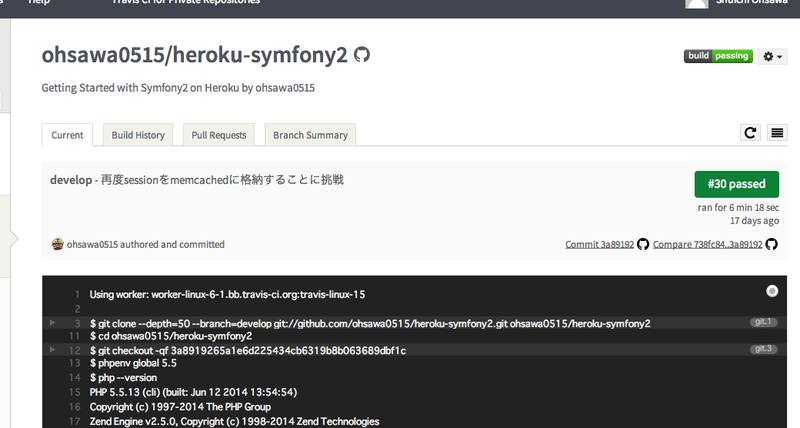Screen dimensions: 800x428
Task: Click the repository title ohsawa0515/heroku-symfony2
Action: [x=194, y=55]
